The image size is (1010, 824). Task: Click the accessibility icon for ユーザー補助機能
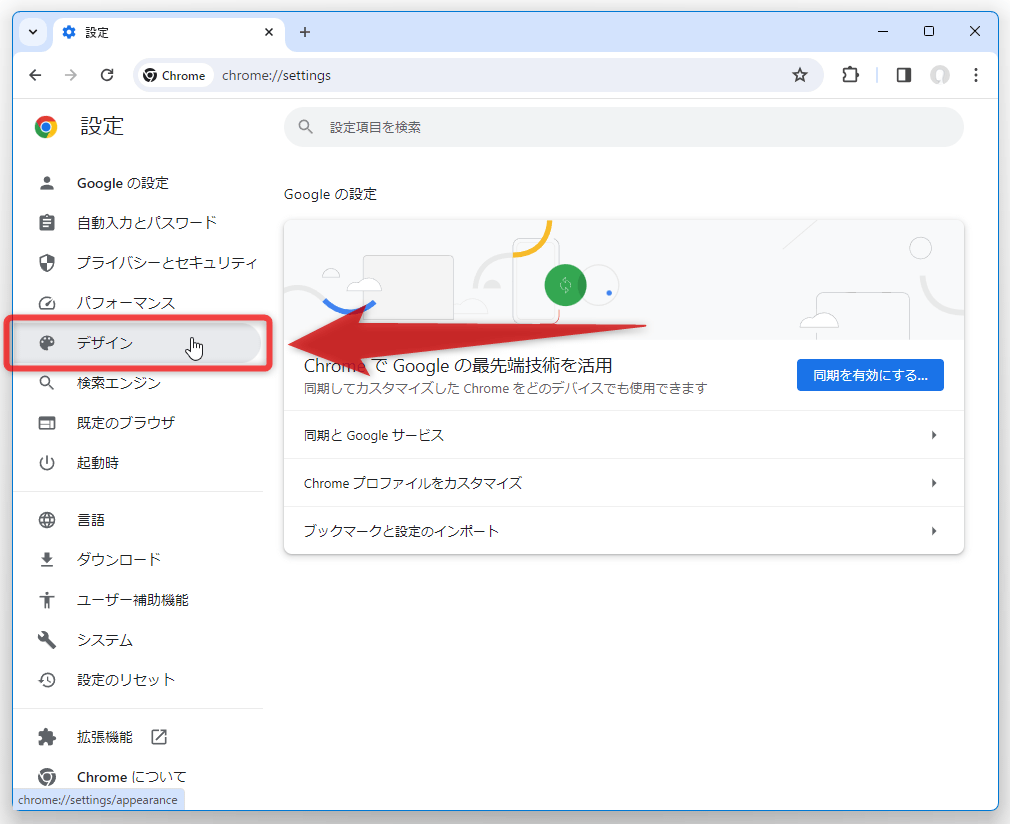pos(47,600)
